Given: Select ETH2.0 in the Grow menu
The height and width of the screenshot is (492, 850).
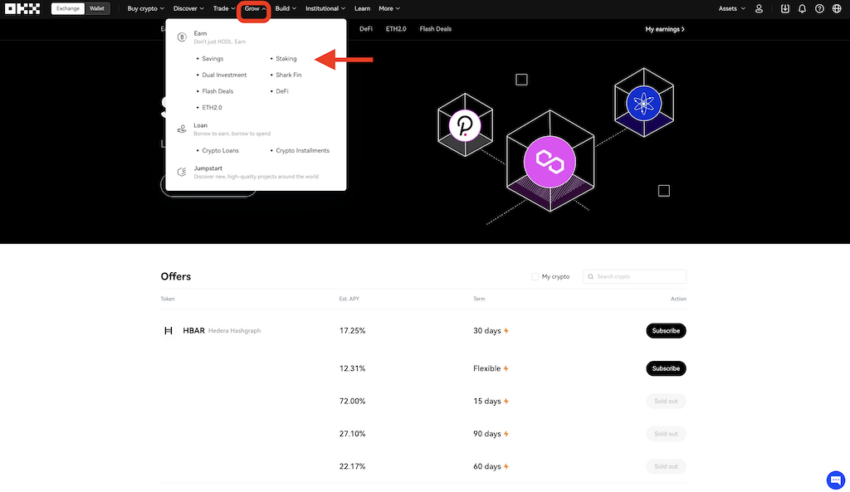Looking at the screenshot, I should [212, 107].
